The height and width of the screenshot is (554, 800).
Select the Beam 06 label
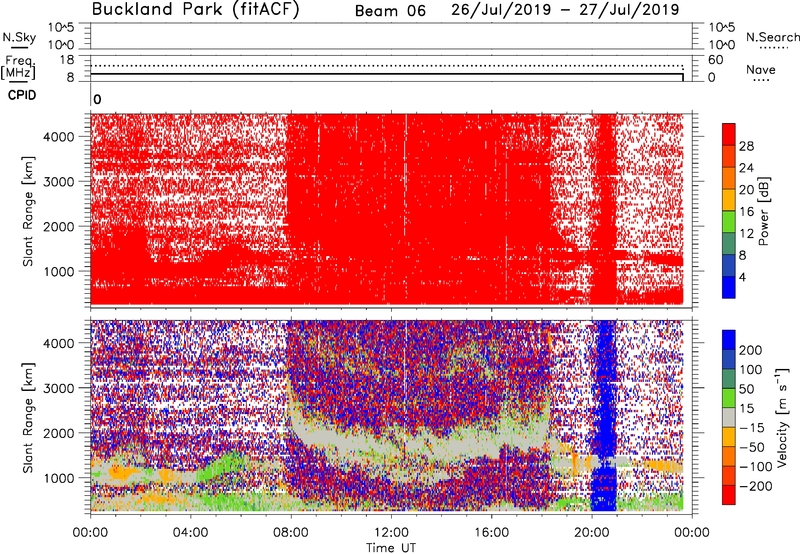click(x=390, y=11)
